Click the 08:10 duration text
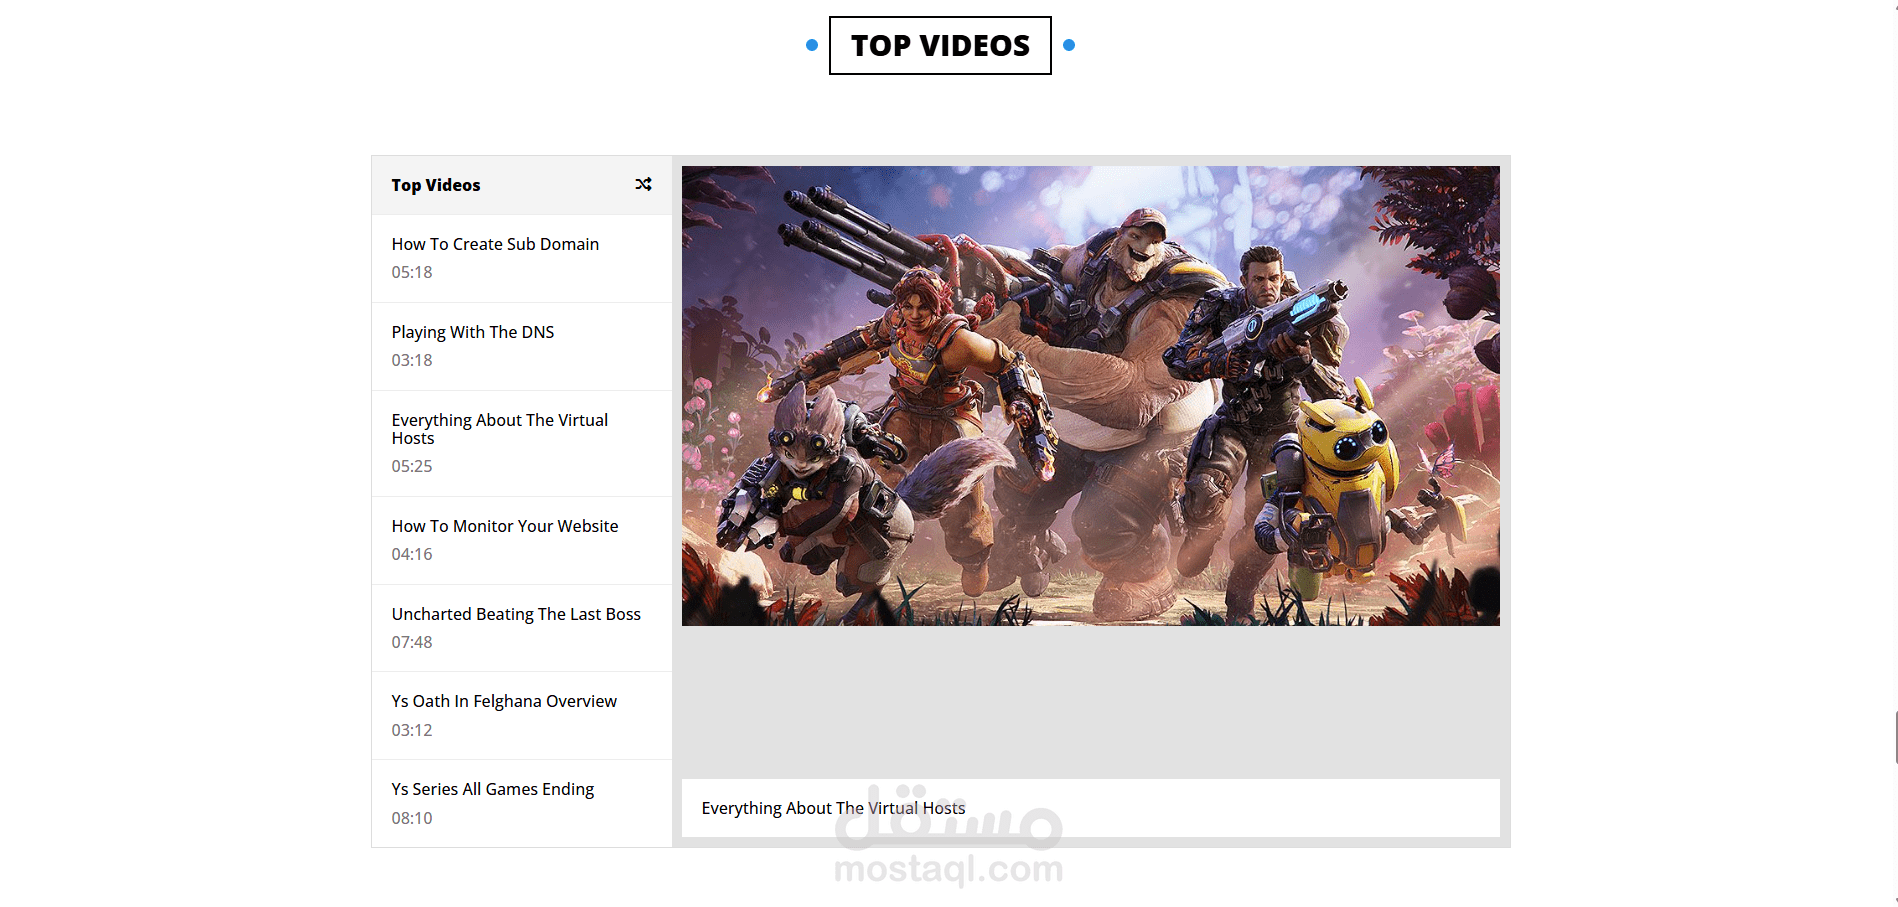The width and height of the screenshot is (1898, 907). (x=412, y=818)
